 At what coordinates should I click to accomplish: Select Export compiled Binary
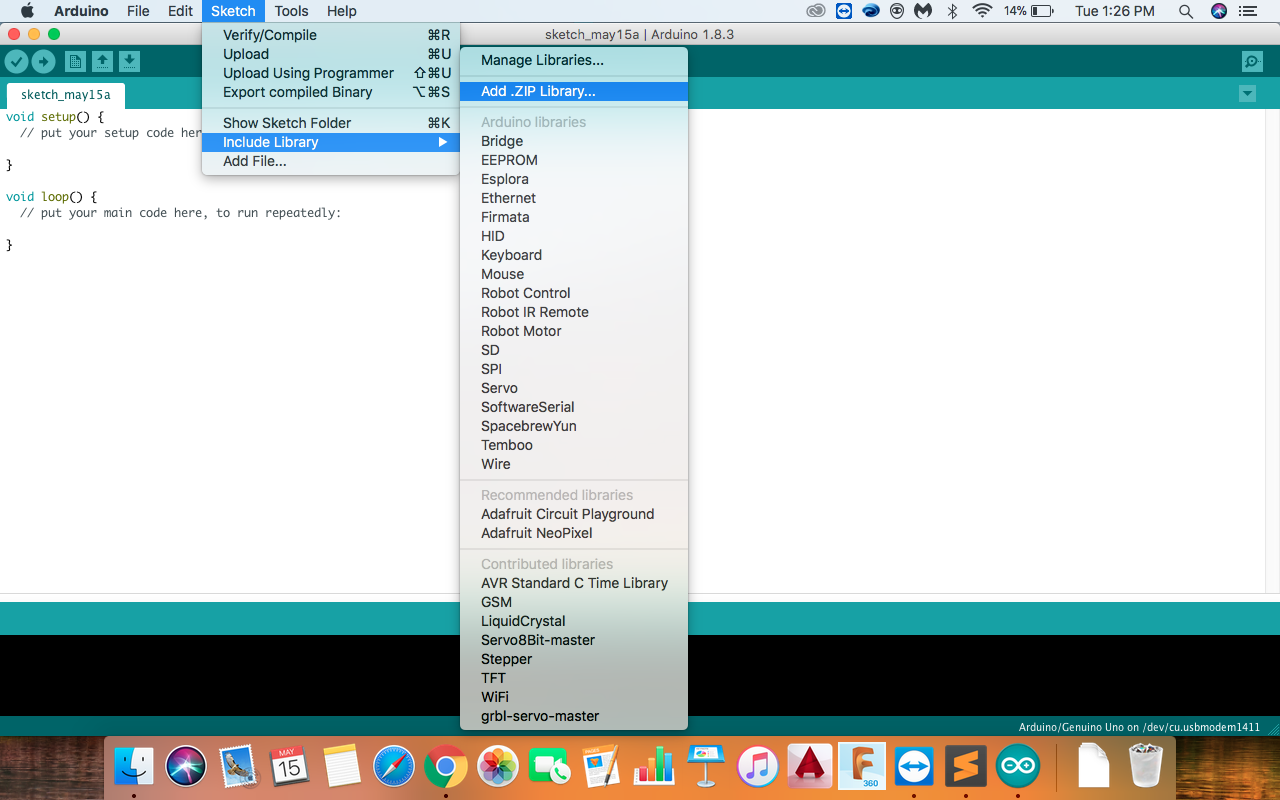coord(331,92)
